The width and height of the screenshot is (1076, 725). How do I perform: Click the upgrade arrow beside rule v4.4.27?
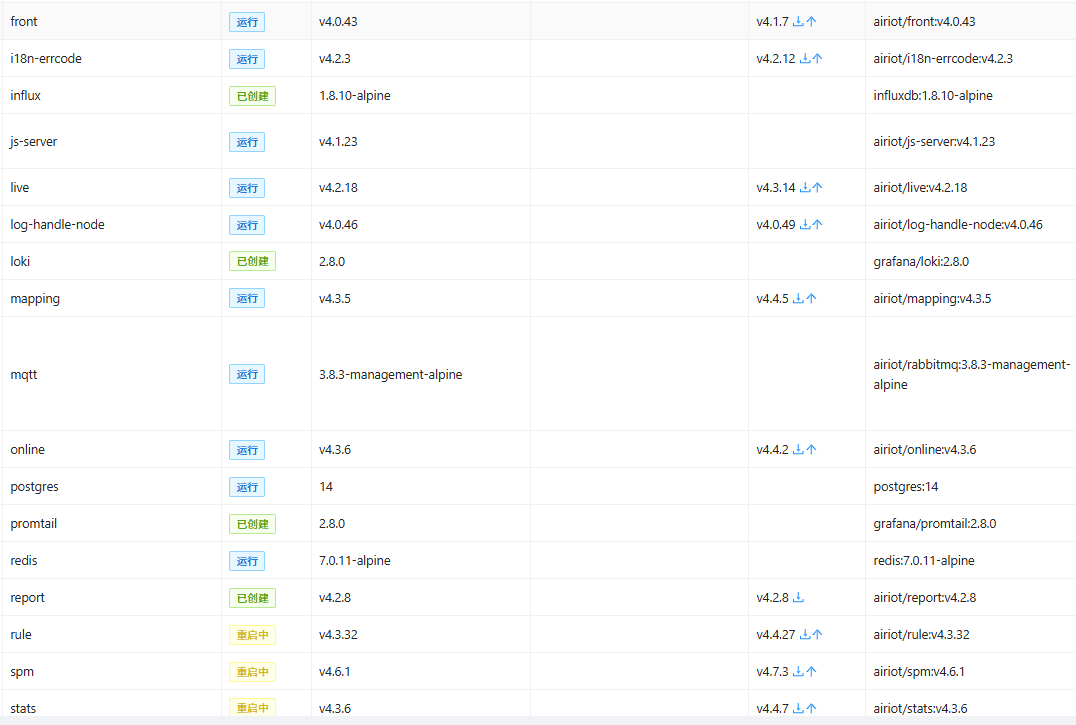pos(817,634)
